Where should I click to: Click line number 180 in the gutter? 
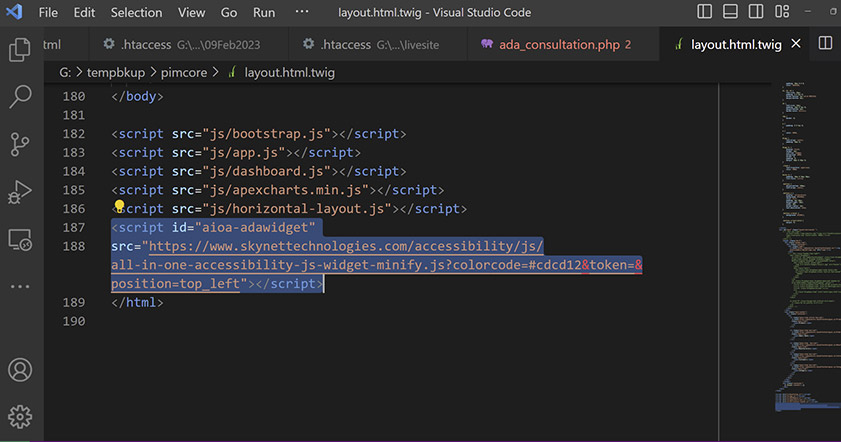[74, 96]
